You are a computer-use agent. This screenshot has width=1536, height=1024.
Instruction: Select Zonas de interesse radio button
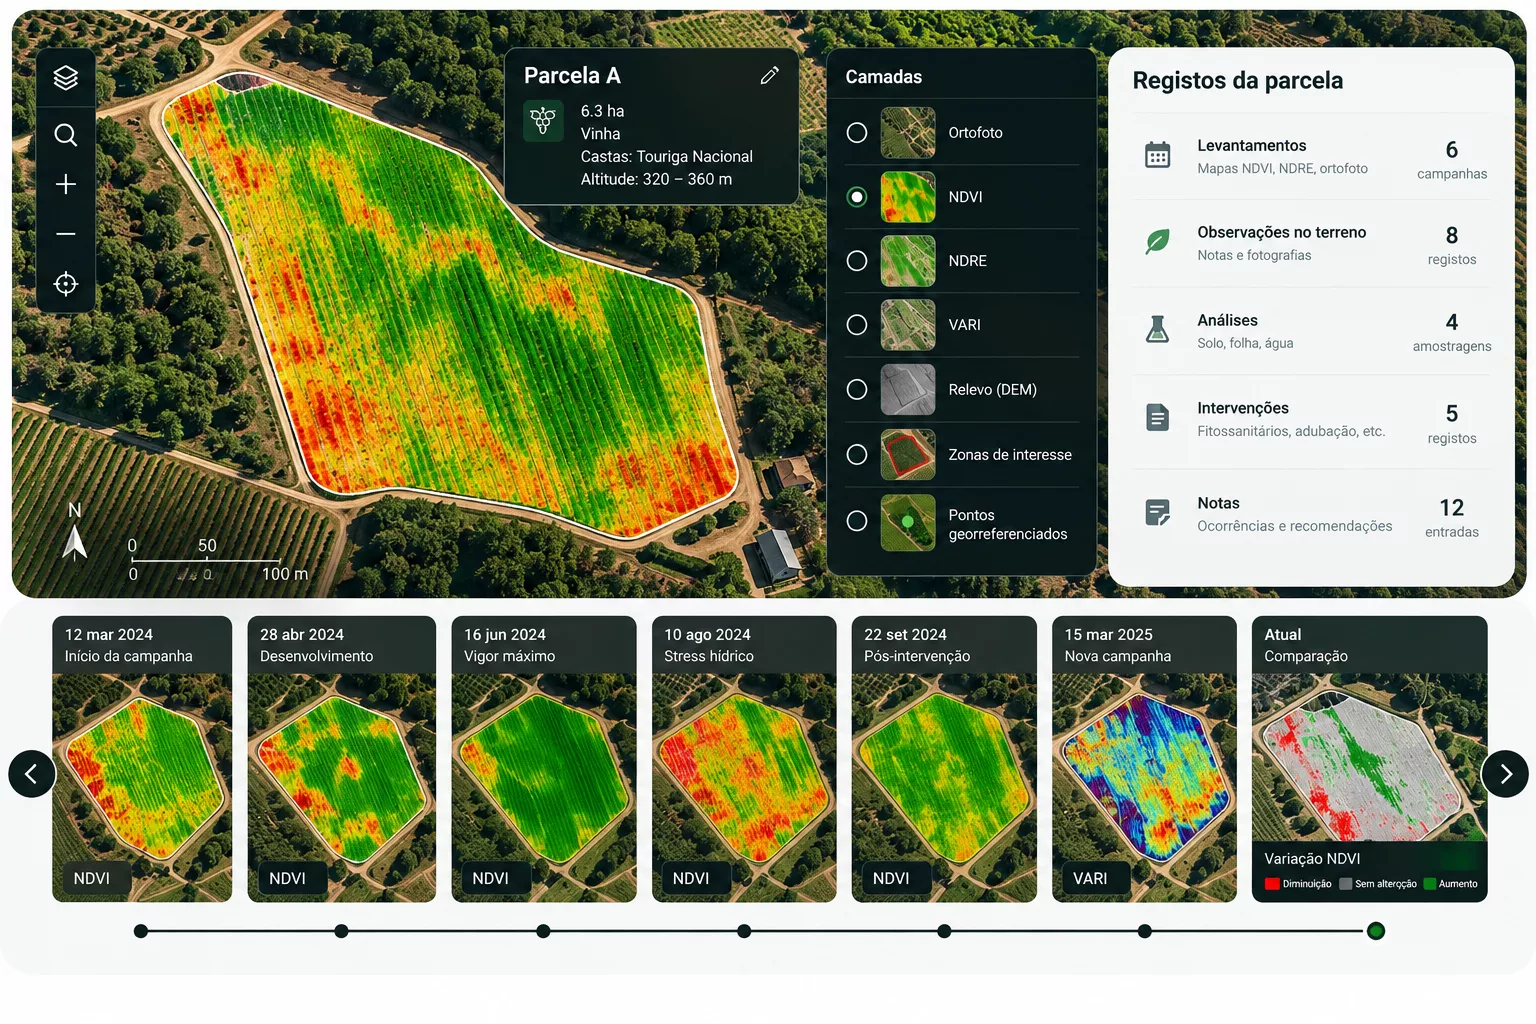point(857,455)
